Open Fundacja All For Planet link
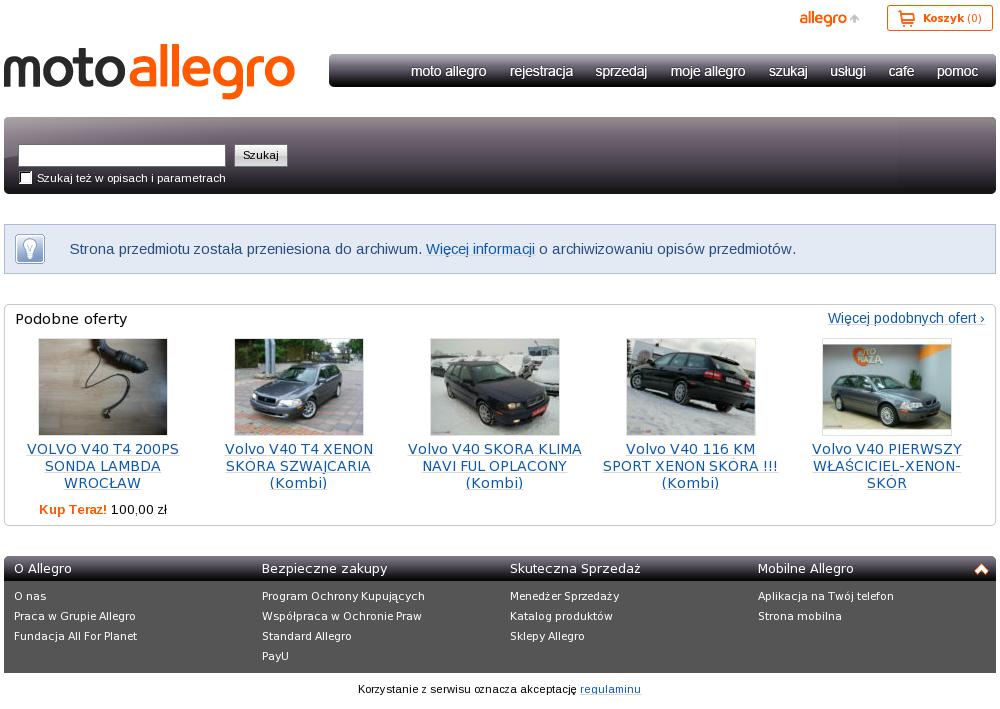Viewport: 1000px width, 709px height. (x=75, y=636)
